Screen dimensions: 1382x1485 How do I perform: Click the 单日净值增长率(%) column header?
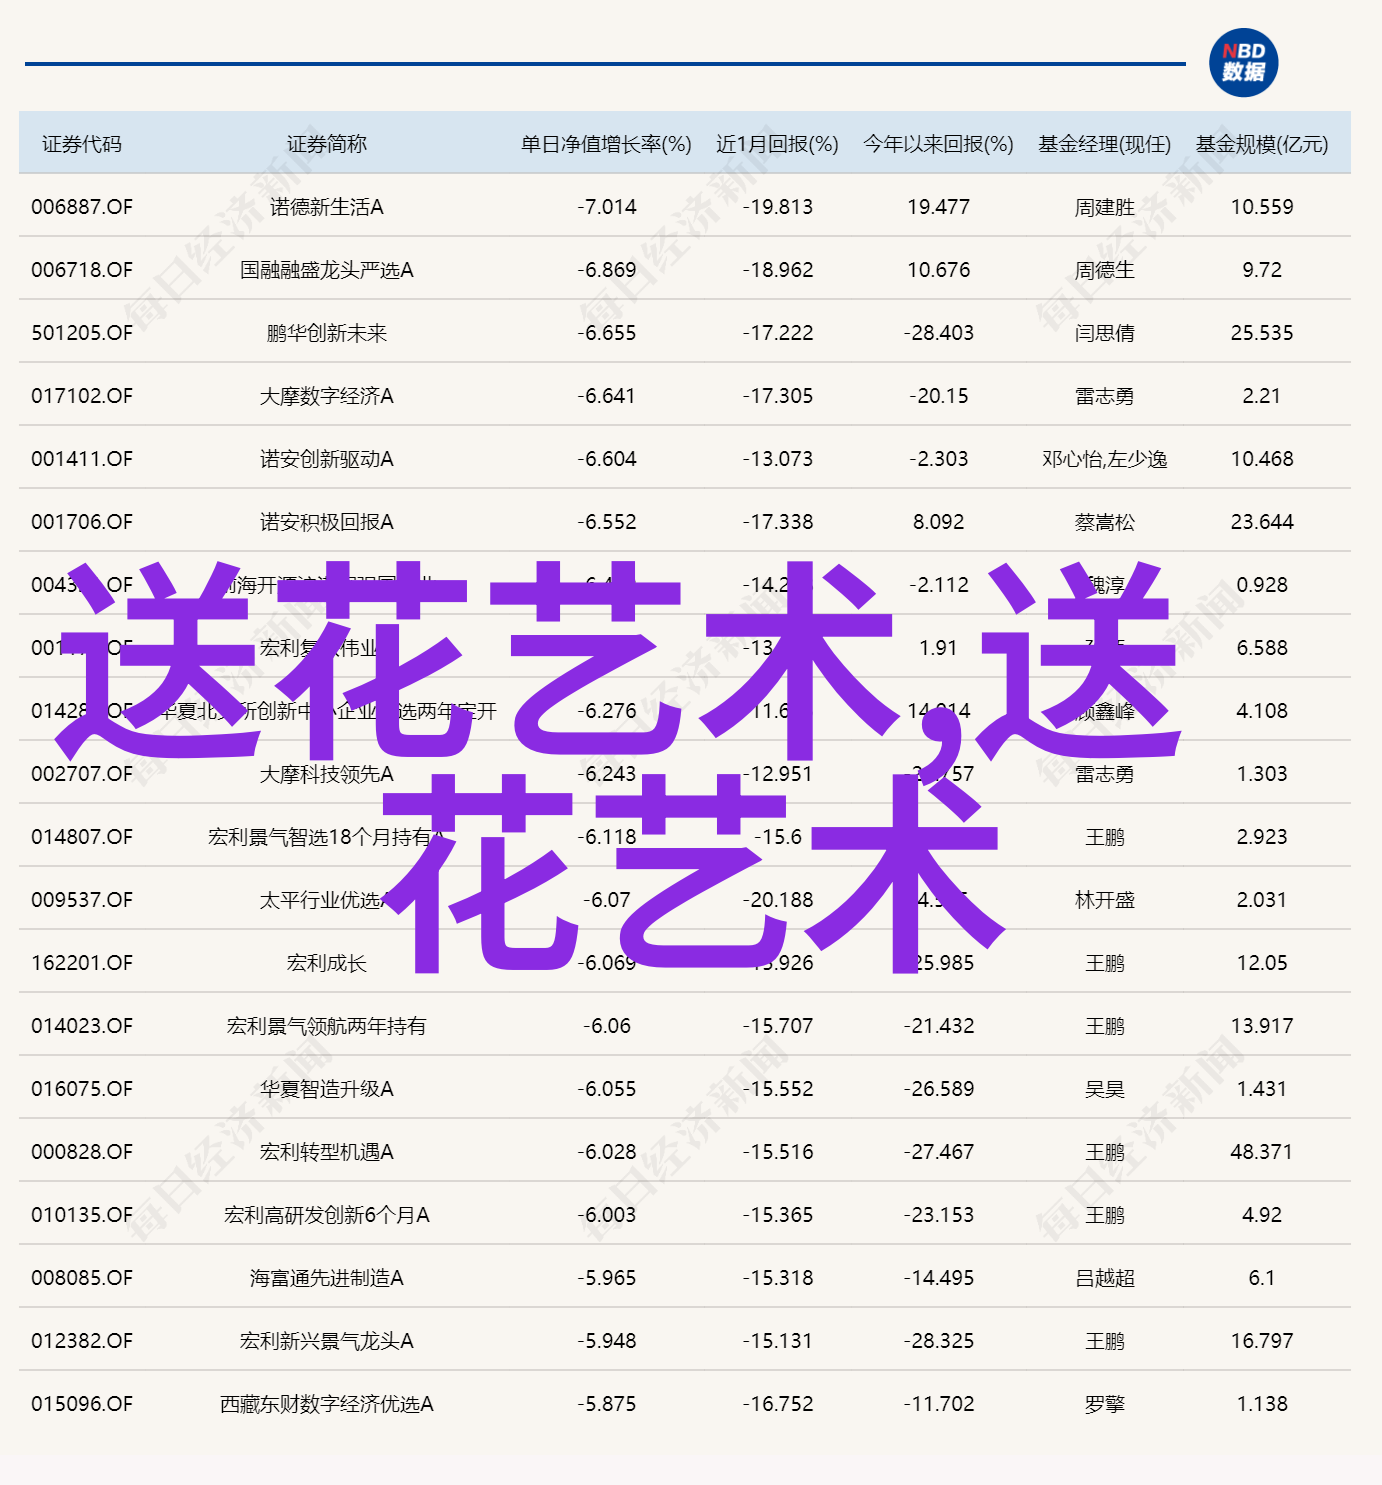[606, 144]
